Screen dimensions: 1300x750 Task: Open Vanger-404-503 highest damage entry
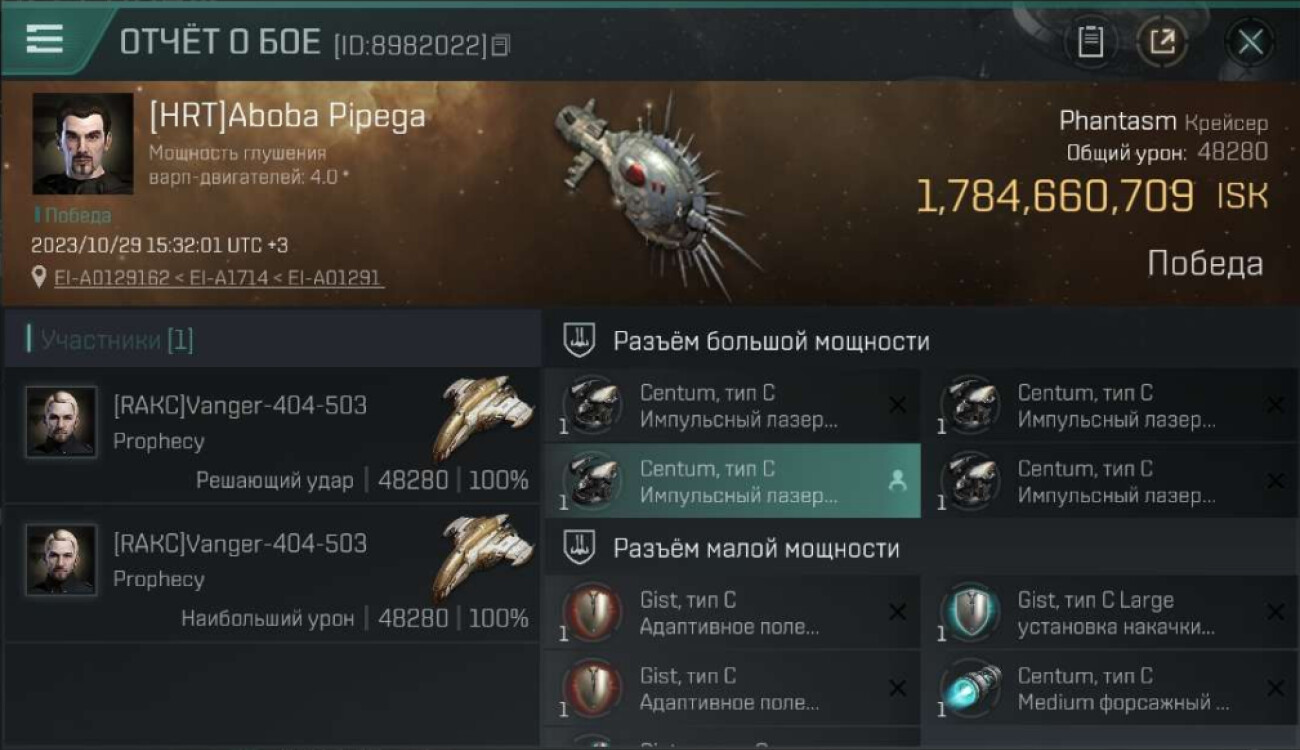271,574
